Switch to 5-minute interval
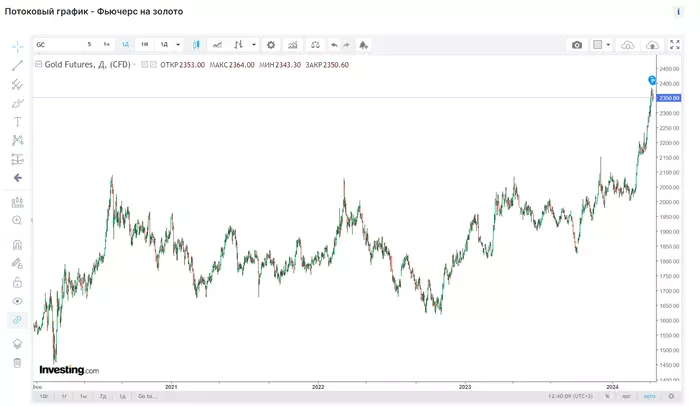Viewport: 700px width, 407px height. click(89, 45)
